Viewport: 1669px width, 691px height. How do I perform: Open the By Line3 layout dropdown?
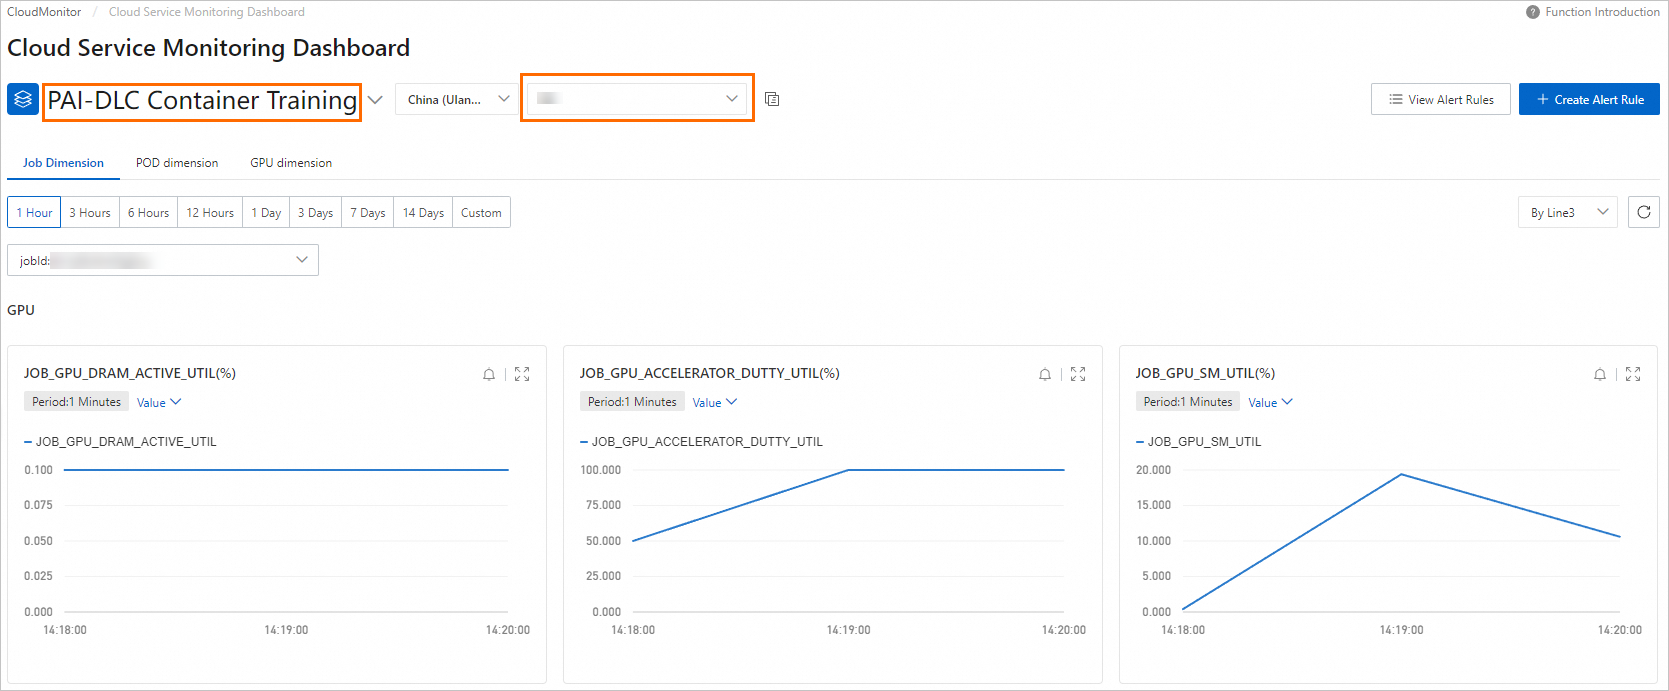coord(1567,212)
